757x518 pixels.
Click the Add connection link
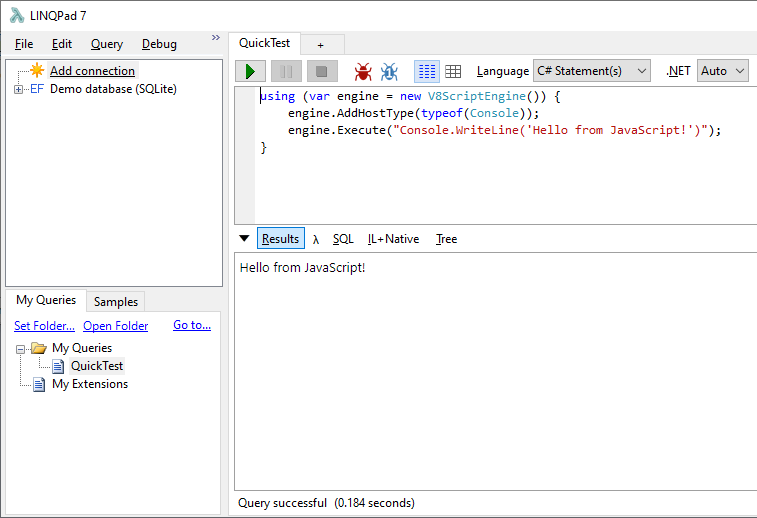click(93, 70)
